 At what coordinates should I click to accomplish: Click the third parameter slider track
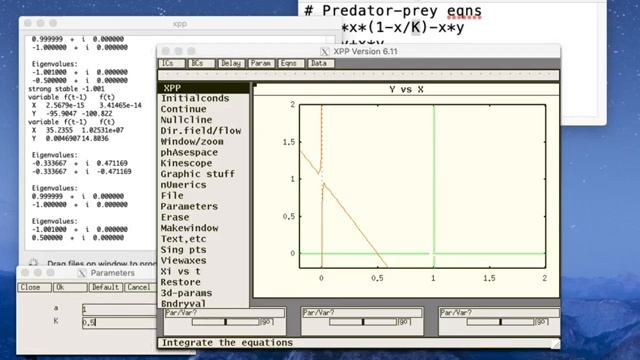(x=500, y=322)
